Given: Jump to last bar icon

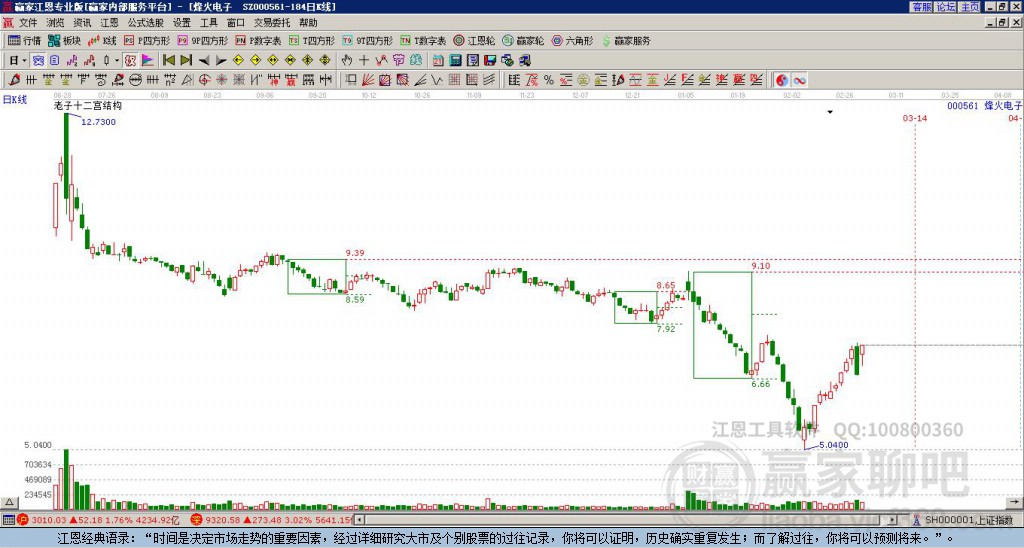Looking at the screenshot, I should coord(186,61).
